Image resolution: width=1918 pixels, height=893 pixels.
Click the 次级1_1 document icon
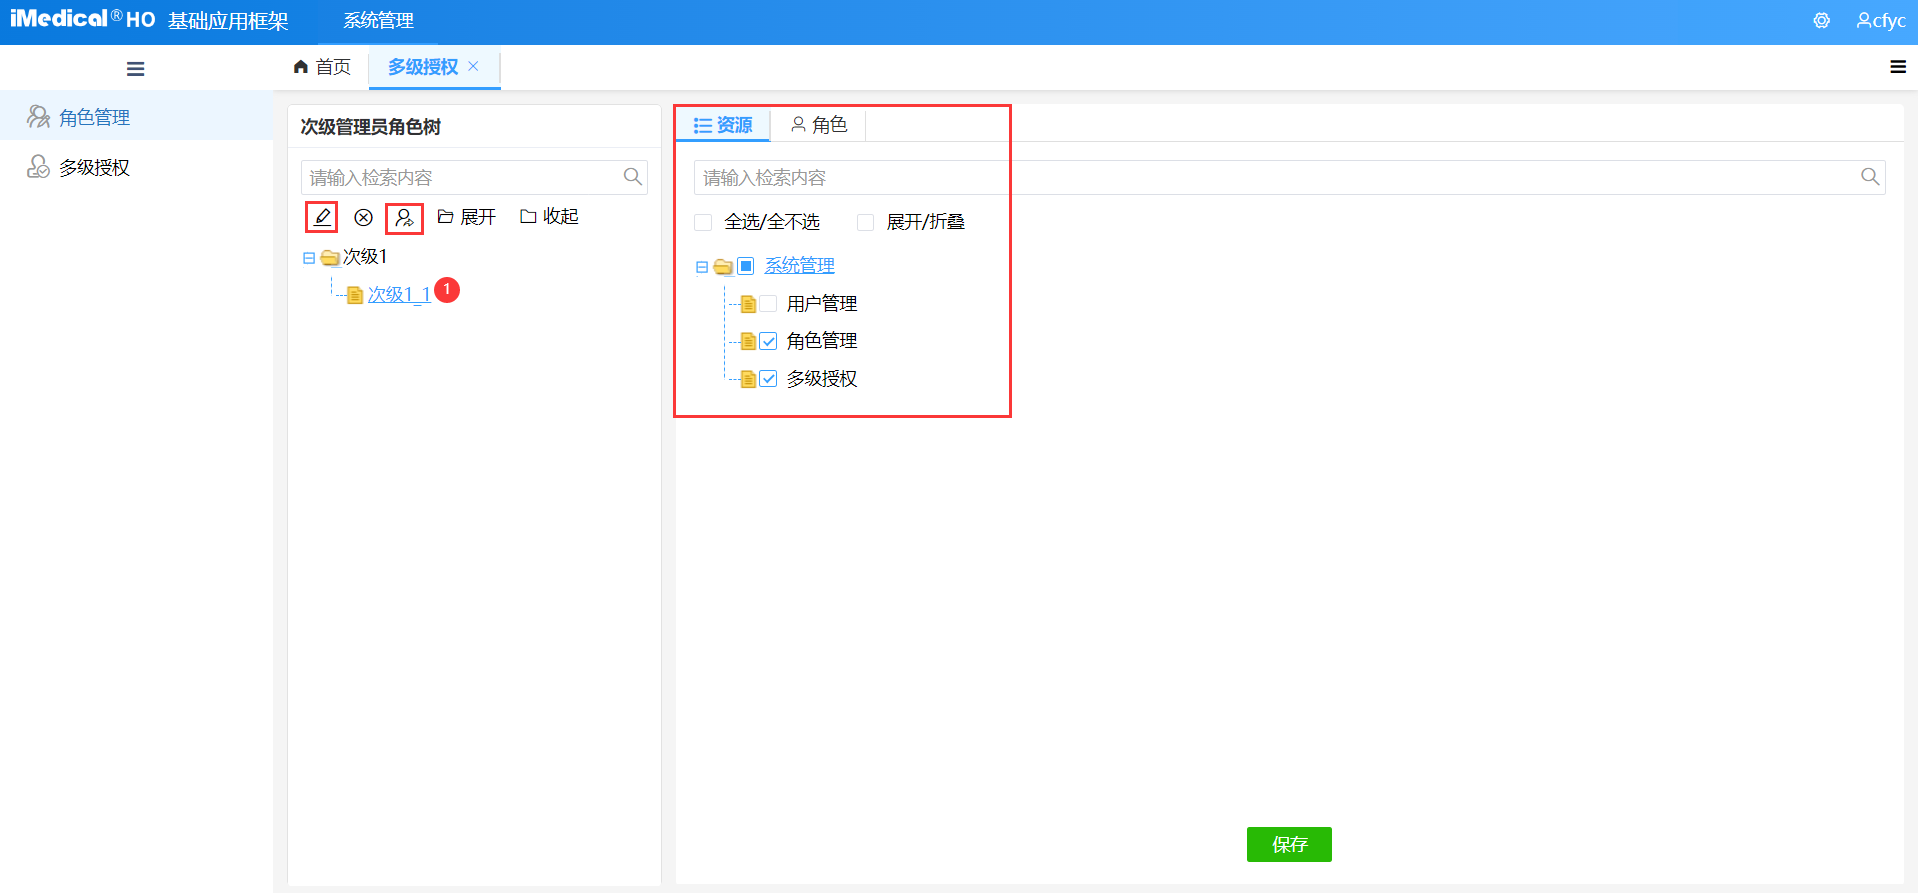point(355,295)
